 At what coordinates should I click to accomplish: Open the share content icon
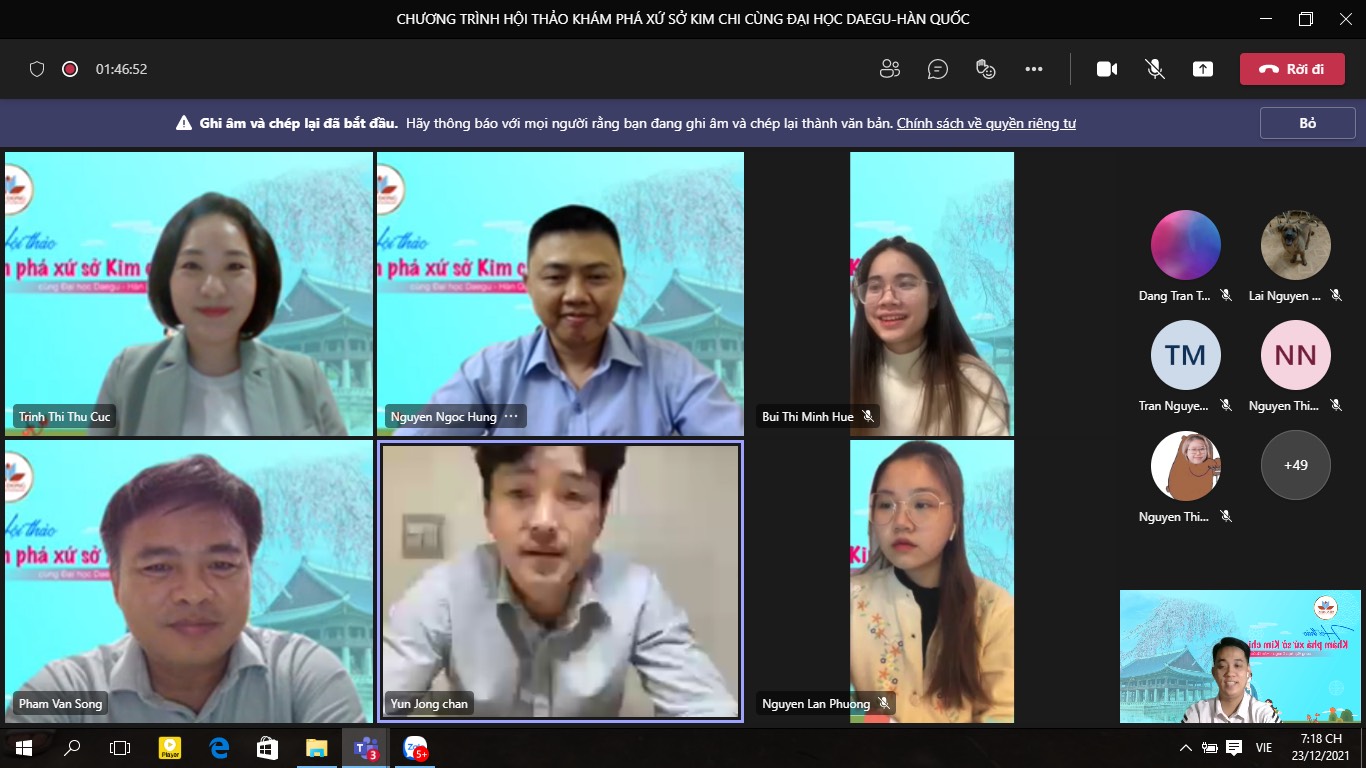(1203, 69)
